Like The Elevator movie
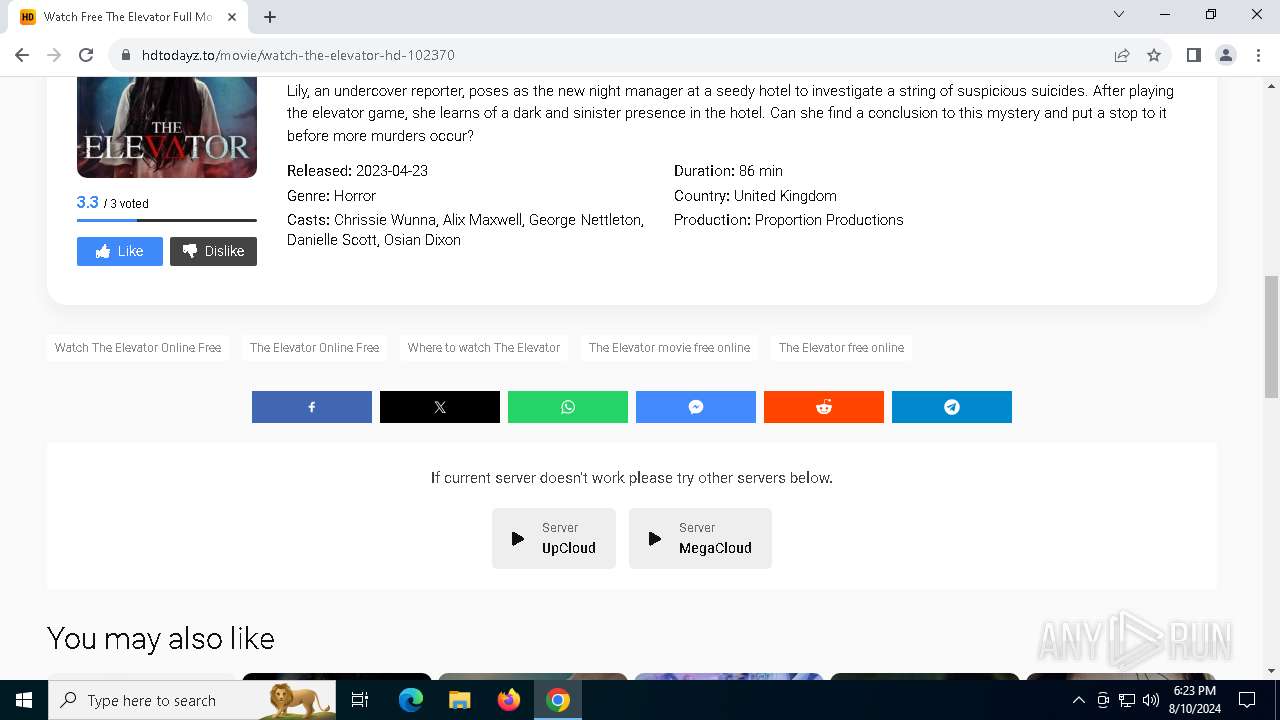The image size is (1280, 720). pyautogui.click(x=120, y=251)
